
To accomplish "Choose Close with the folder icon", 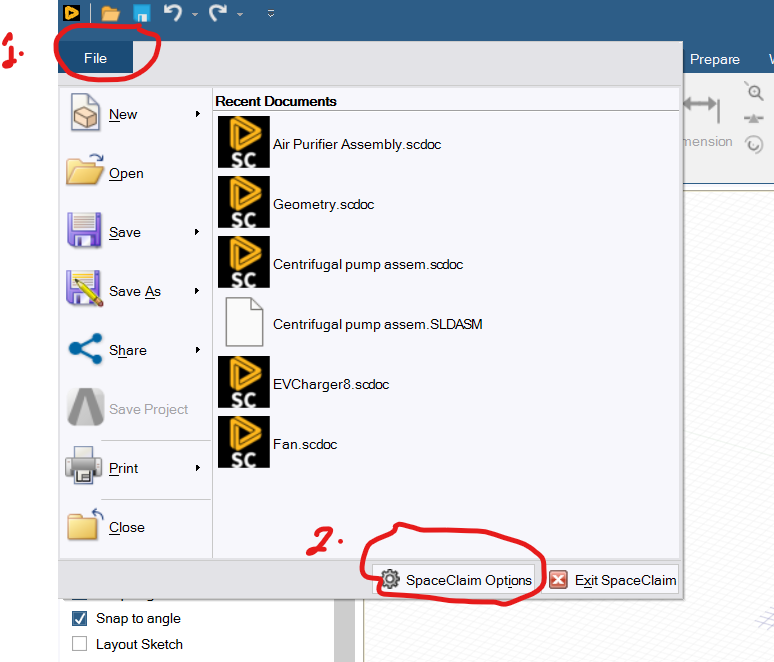I will [x=126, y=527].
